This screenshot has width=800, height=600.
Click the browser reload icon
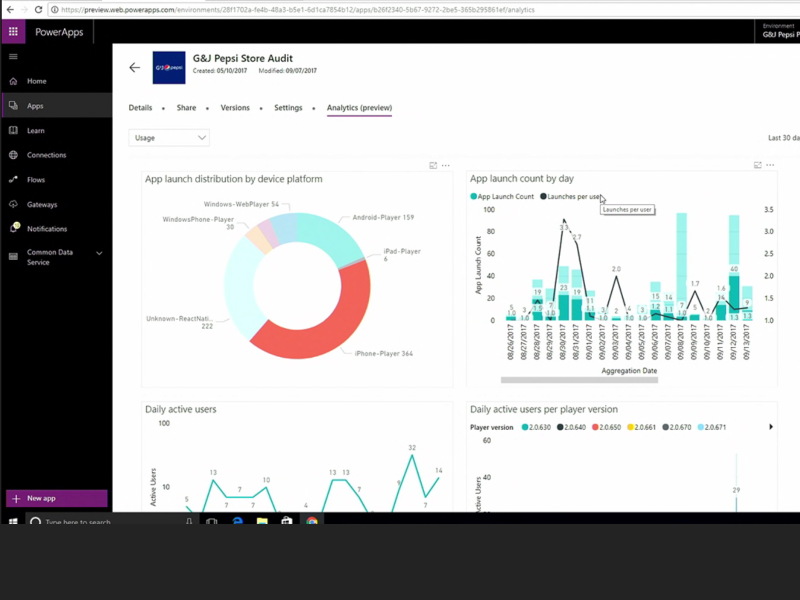click(38, 9)
